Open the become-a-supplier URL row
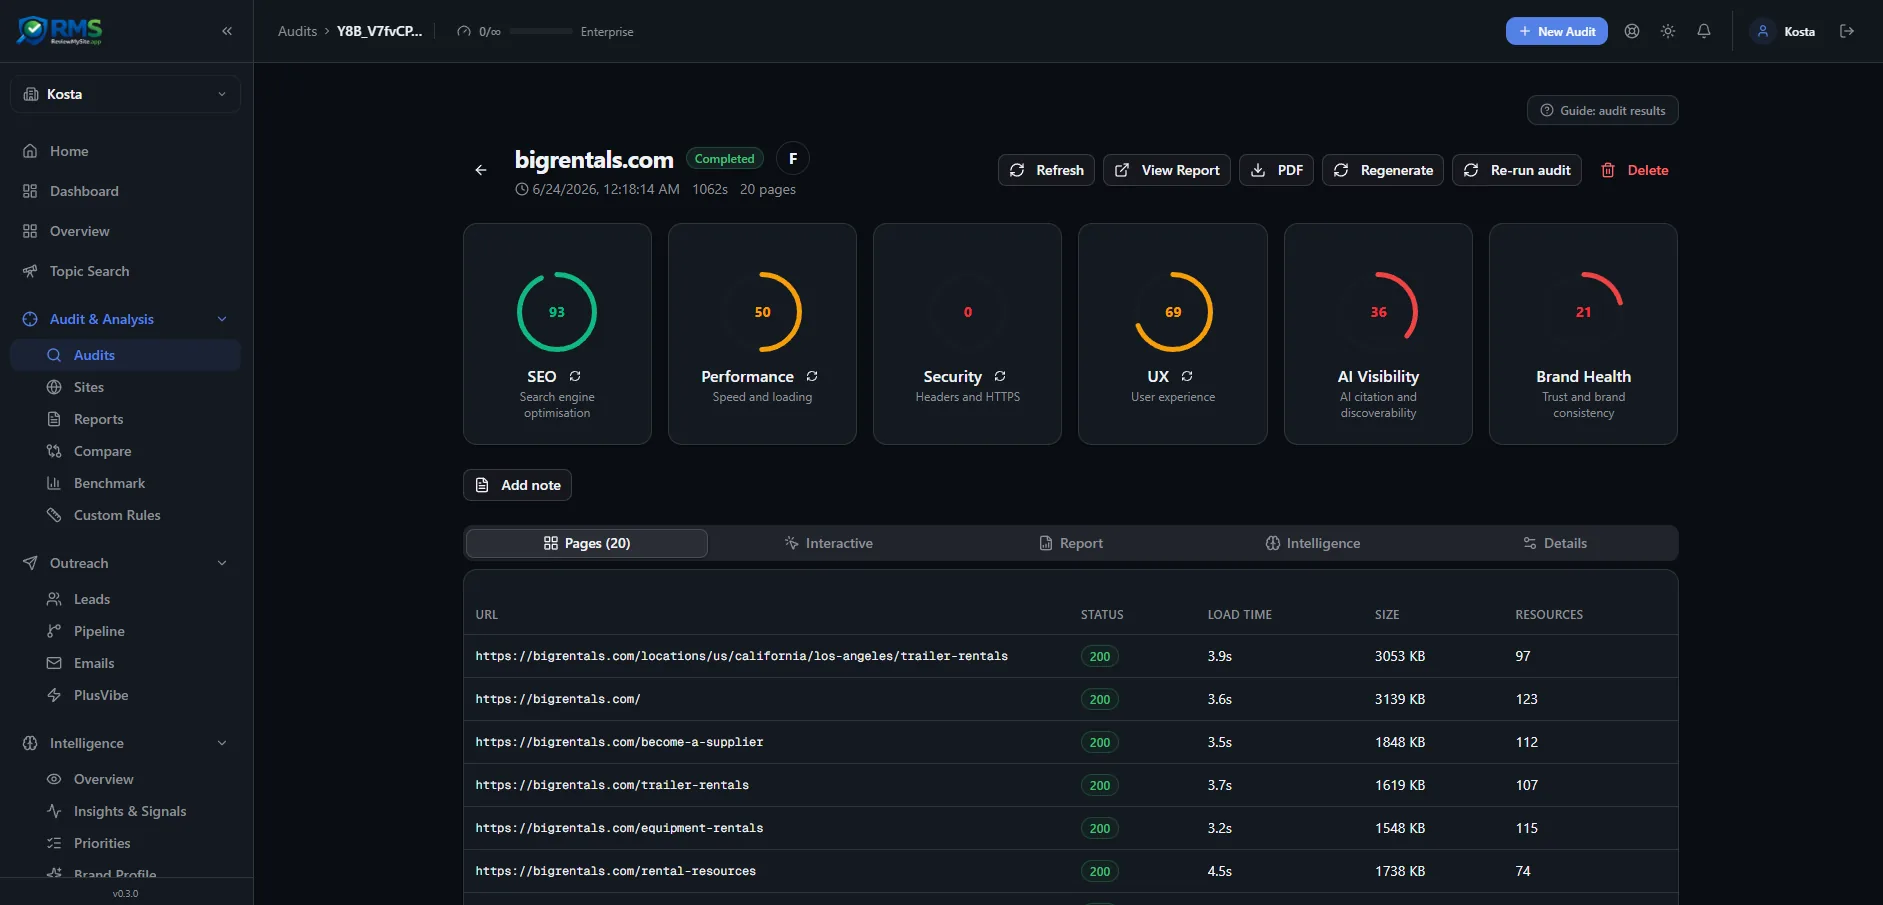 [x=1070, y=742]
